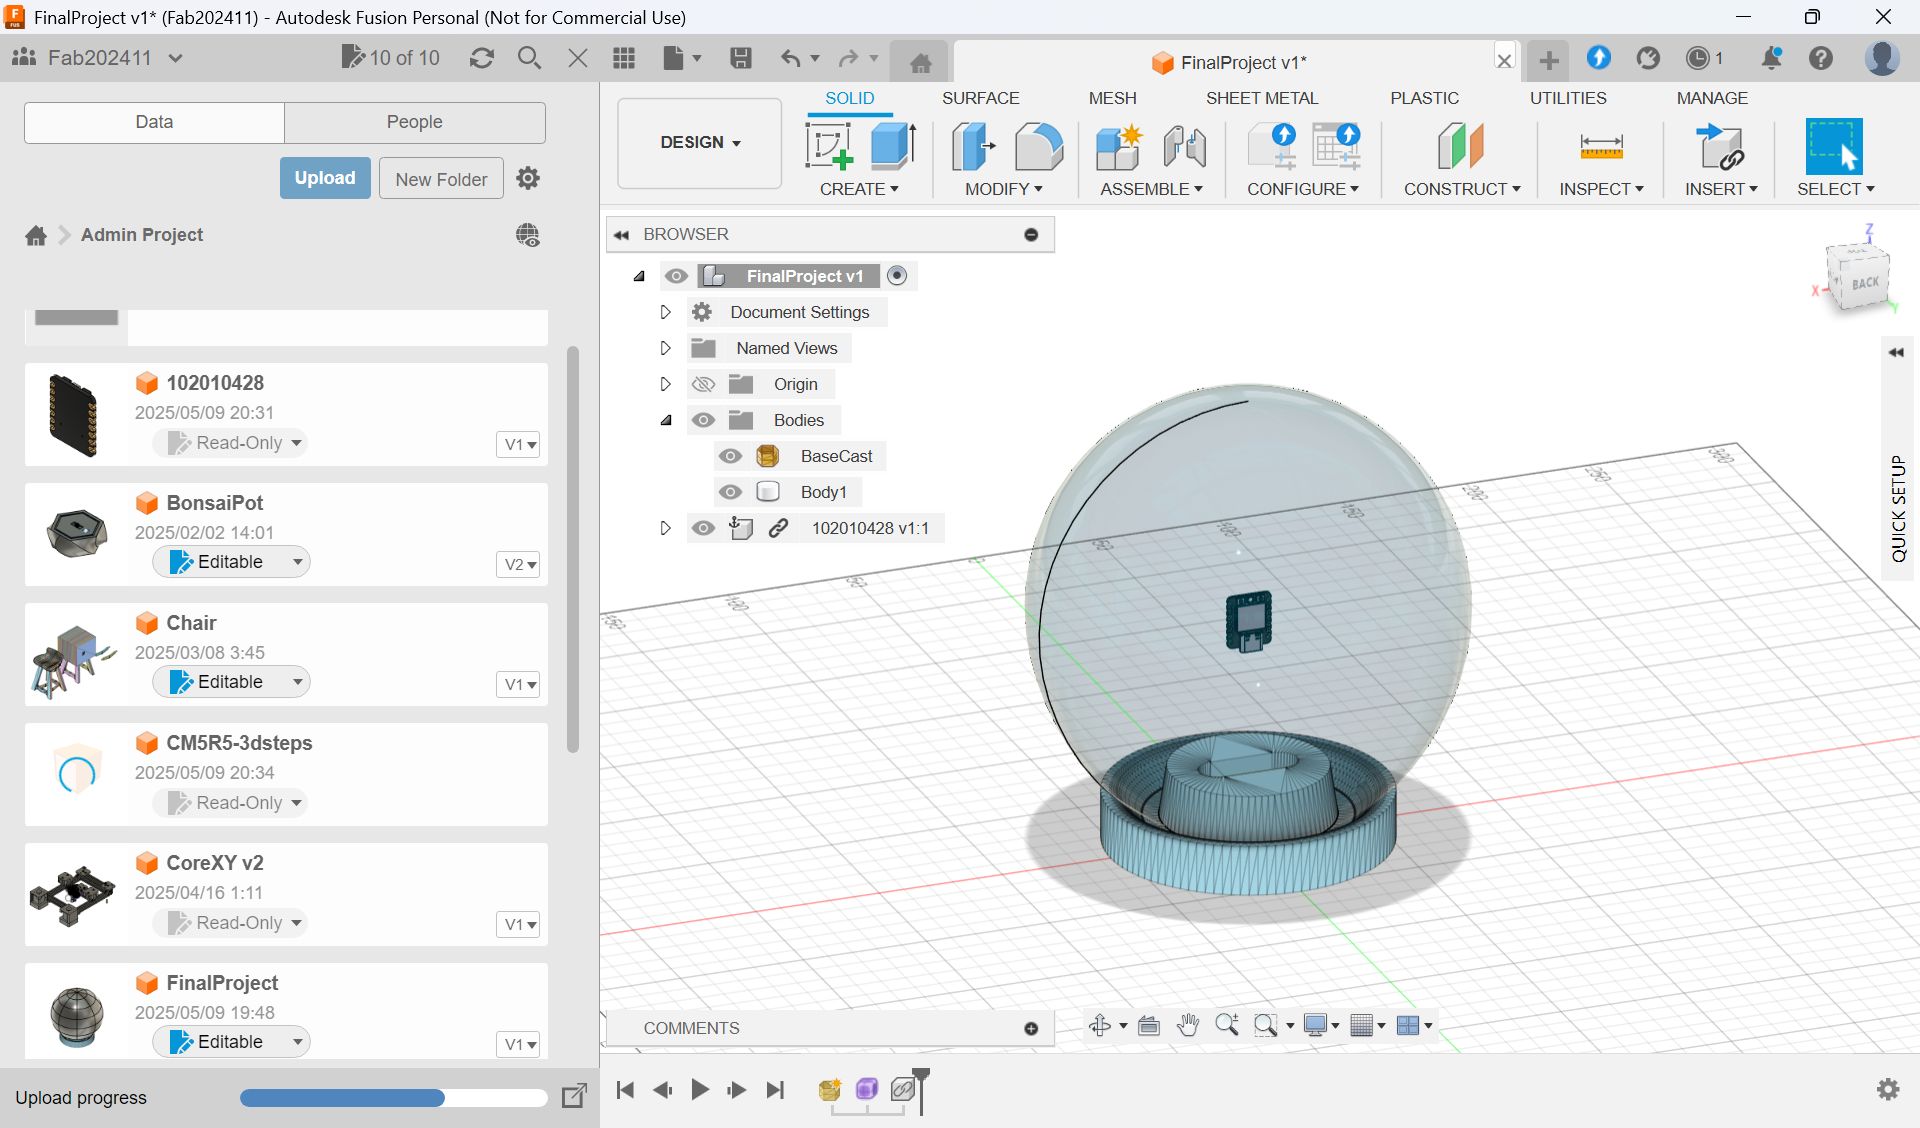This screenshot has width=1920, height=1128.
Task: Open data panel settings gear
Action: click(528, 178)
